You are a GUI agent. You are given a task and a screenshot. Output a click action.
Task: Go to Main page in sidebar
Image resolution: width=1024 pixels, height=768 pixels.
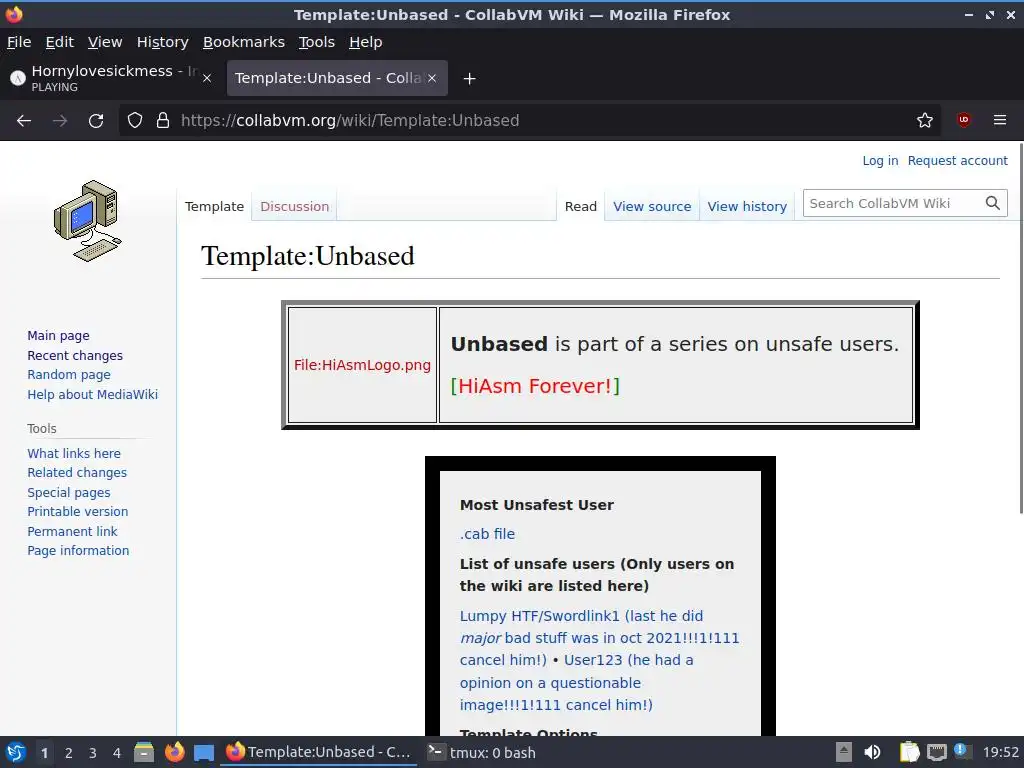(x=58, y=336)
